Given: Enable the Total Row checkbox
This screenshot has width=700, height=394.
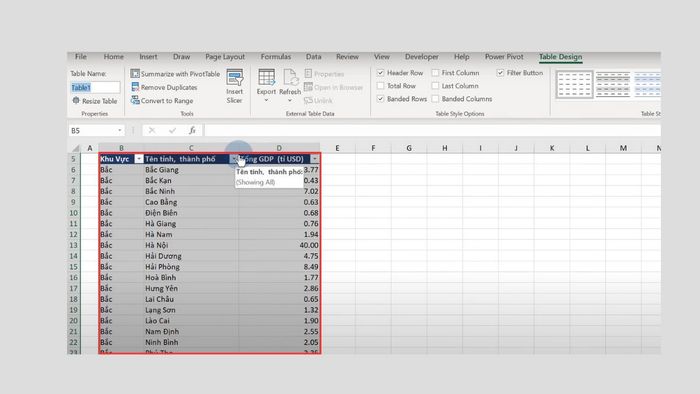Looking at the screenshot, I should [380, 86].
